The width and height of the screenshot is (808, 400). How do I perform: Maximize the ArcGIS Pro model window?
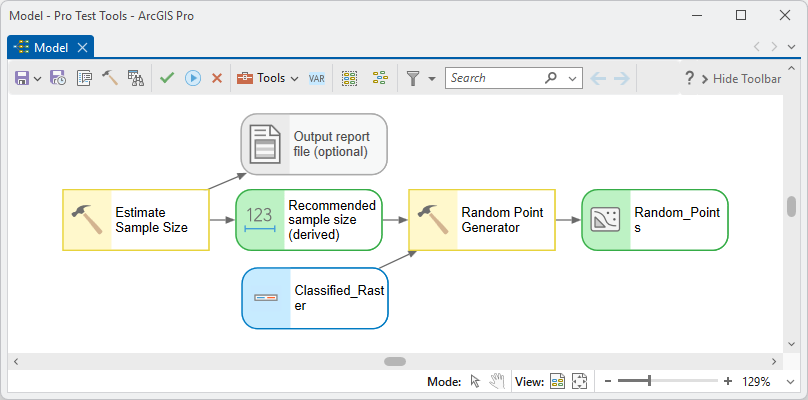pyautogui.click(x=741, y=15)
